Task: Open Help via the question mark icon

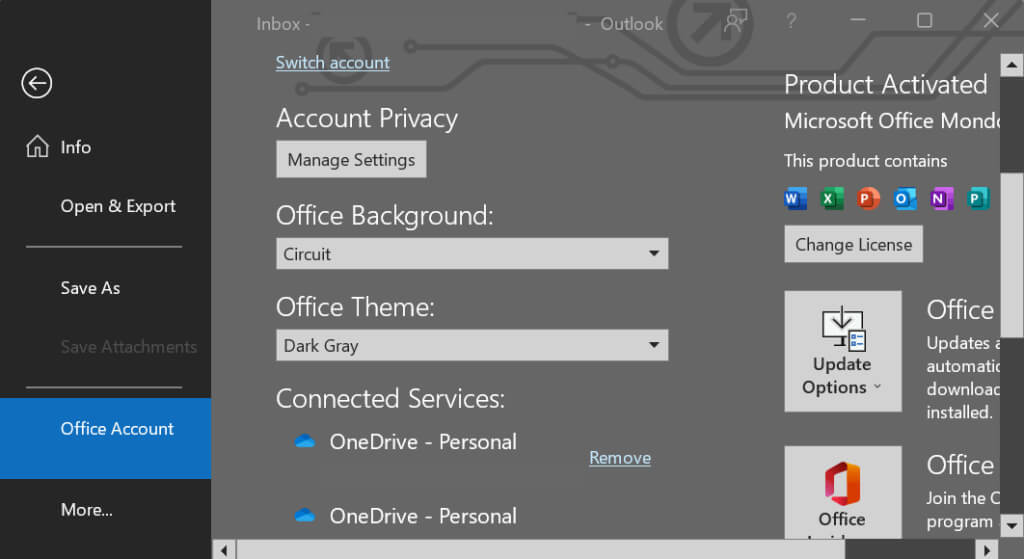Action: tap(791, 22)
